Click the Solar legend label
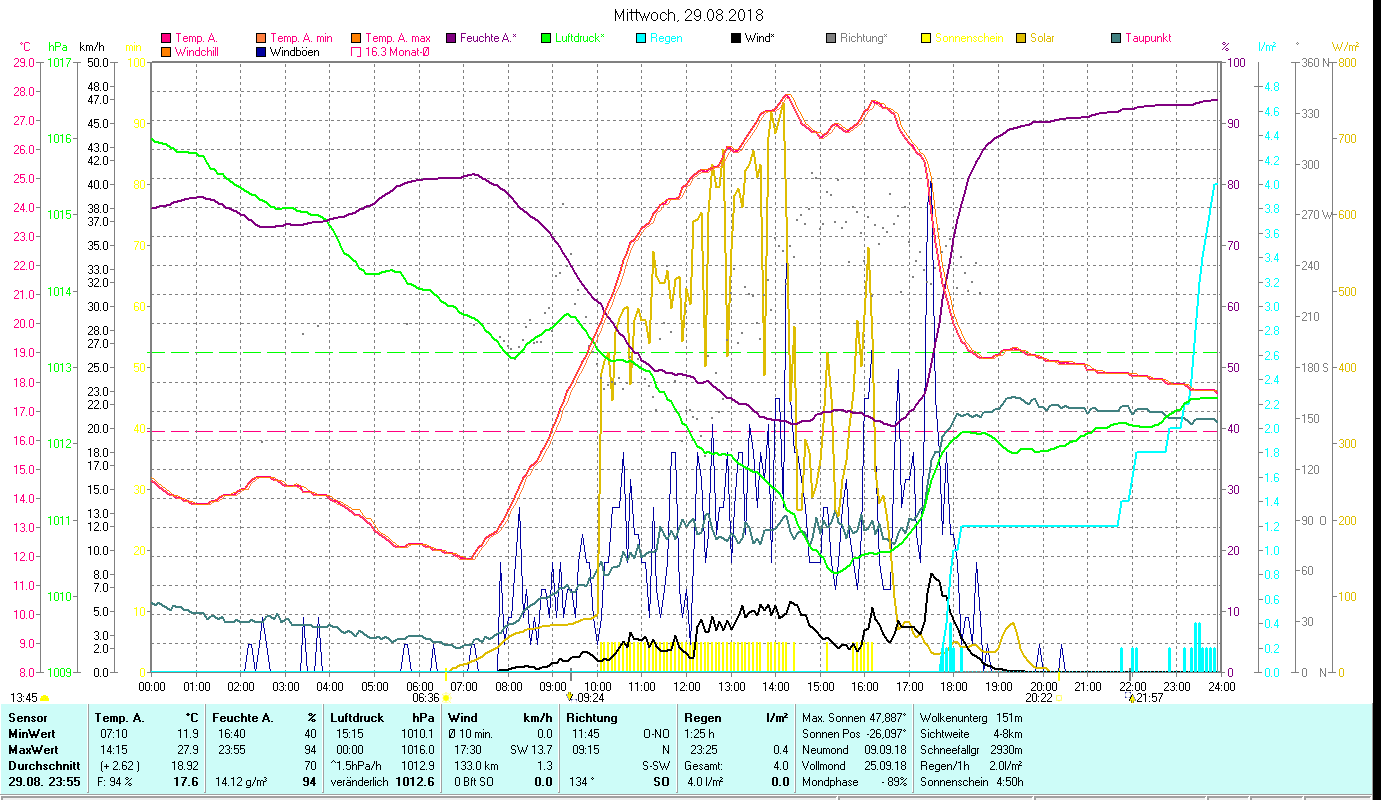Image resolution: width=1381 pixels, height=800 pixels. 1042,38
